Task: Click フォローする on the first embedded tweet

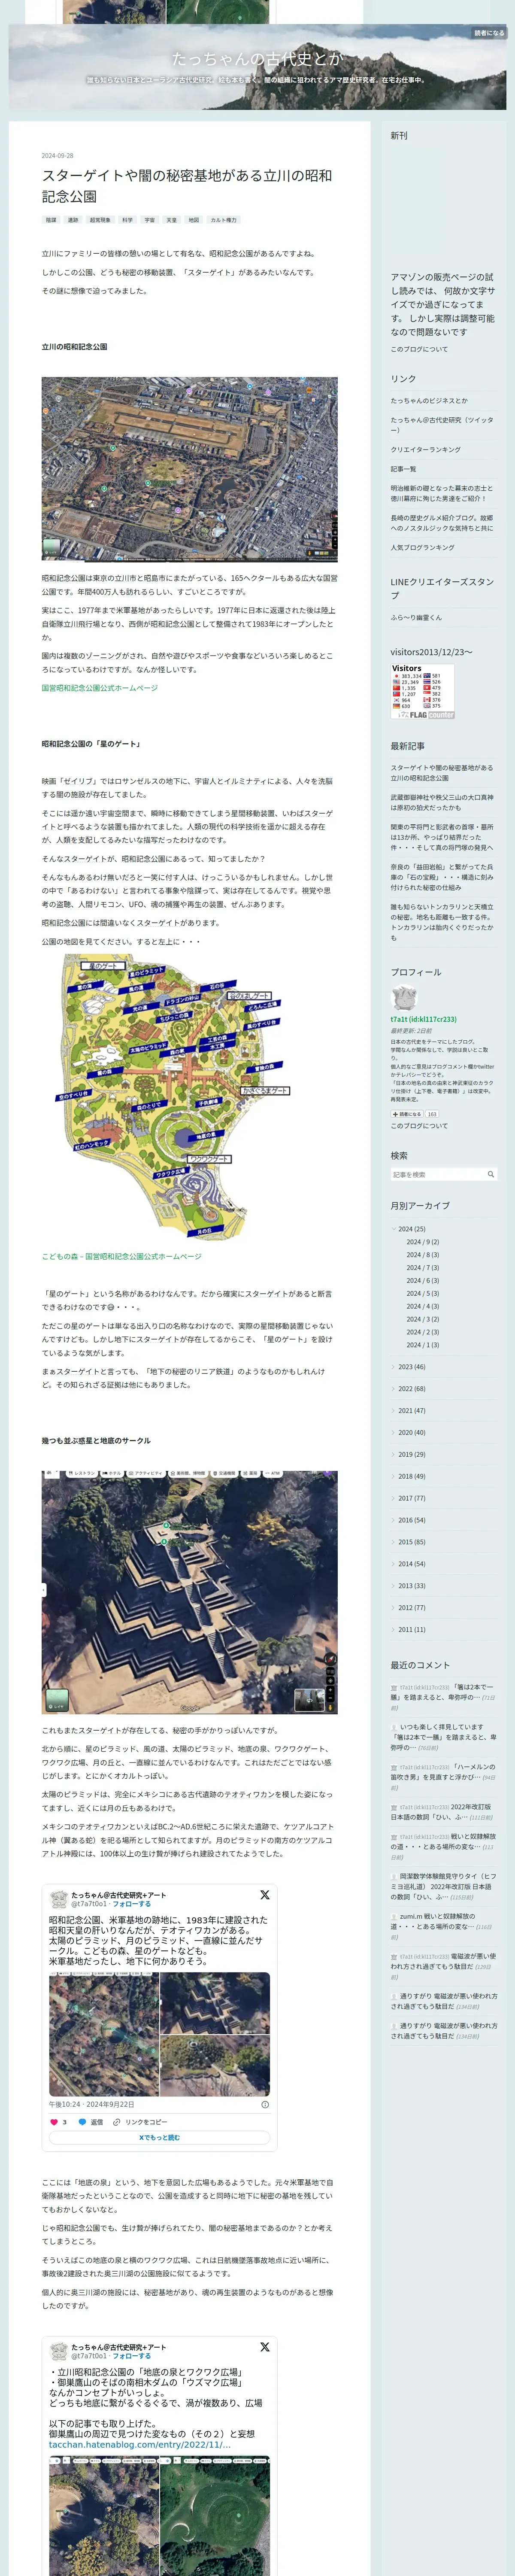Action: [132, 1904]
